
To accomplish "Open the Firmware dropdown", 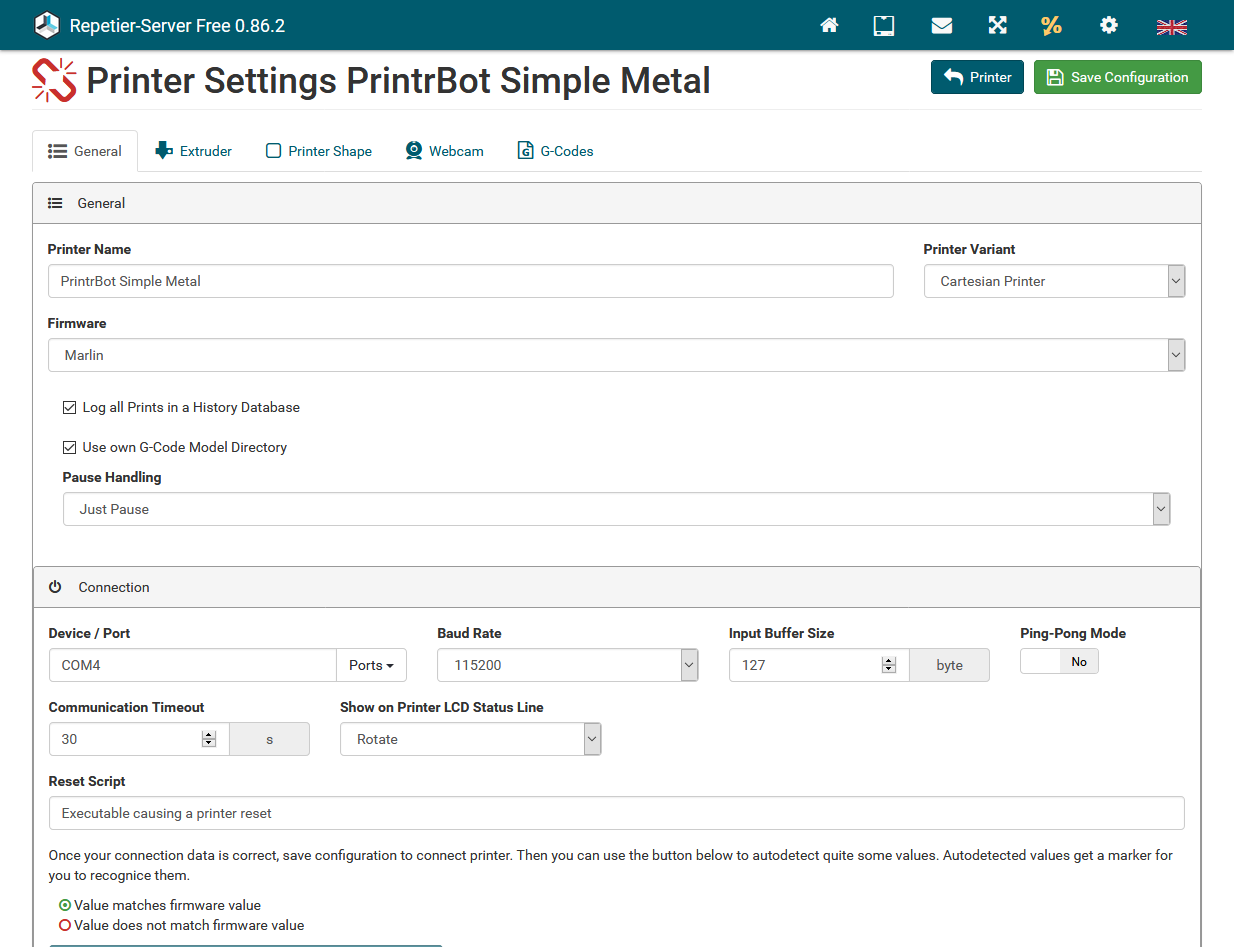I will click(x=617, y=355).
